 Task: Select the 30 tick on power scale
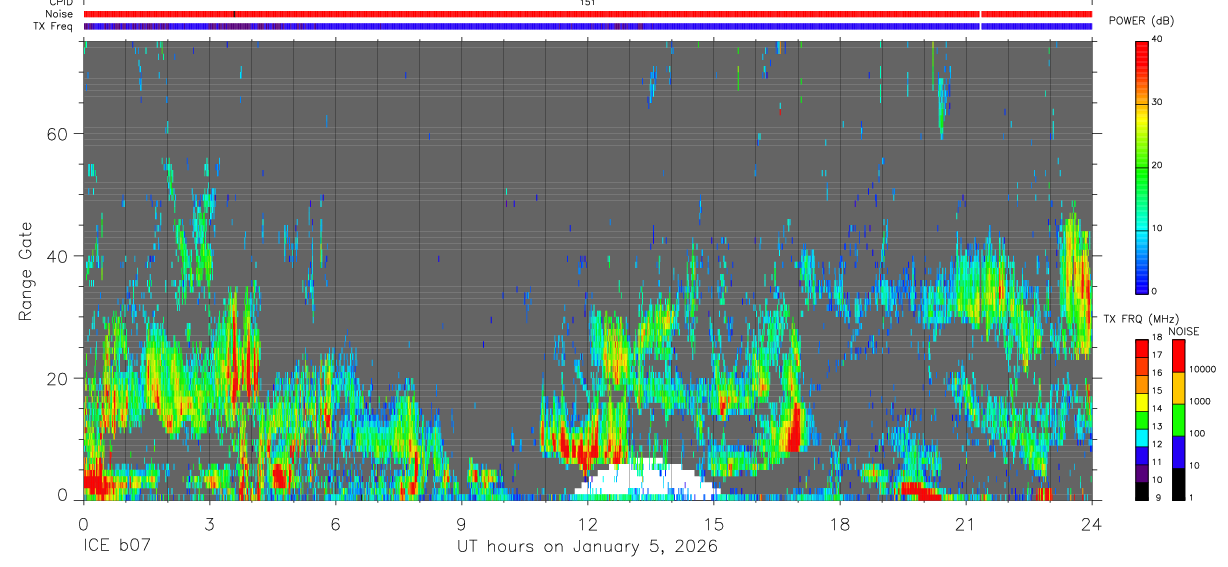coord(1157,102)
